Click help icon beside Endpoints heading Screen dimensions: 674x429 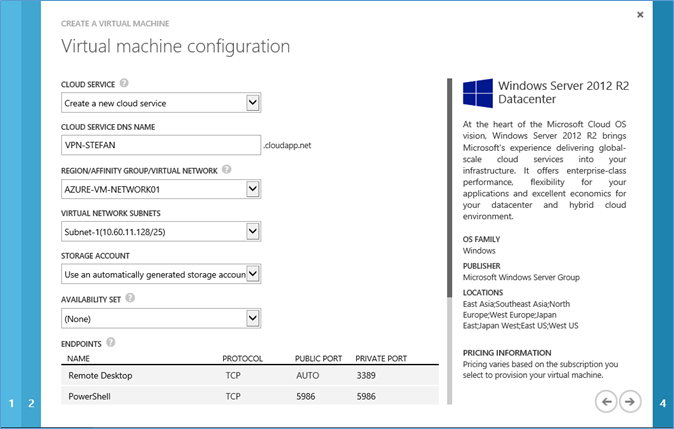tap(110, 342)
